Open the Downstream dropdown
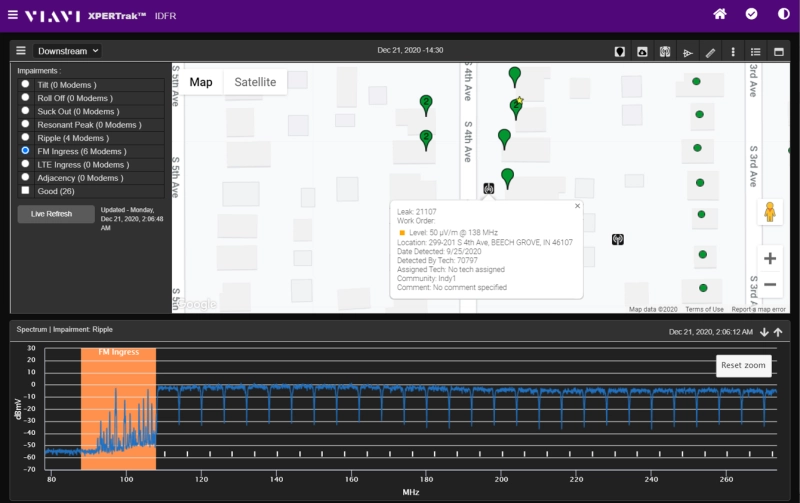Viewport: 800px width, 503px height. click(67, 50)
